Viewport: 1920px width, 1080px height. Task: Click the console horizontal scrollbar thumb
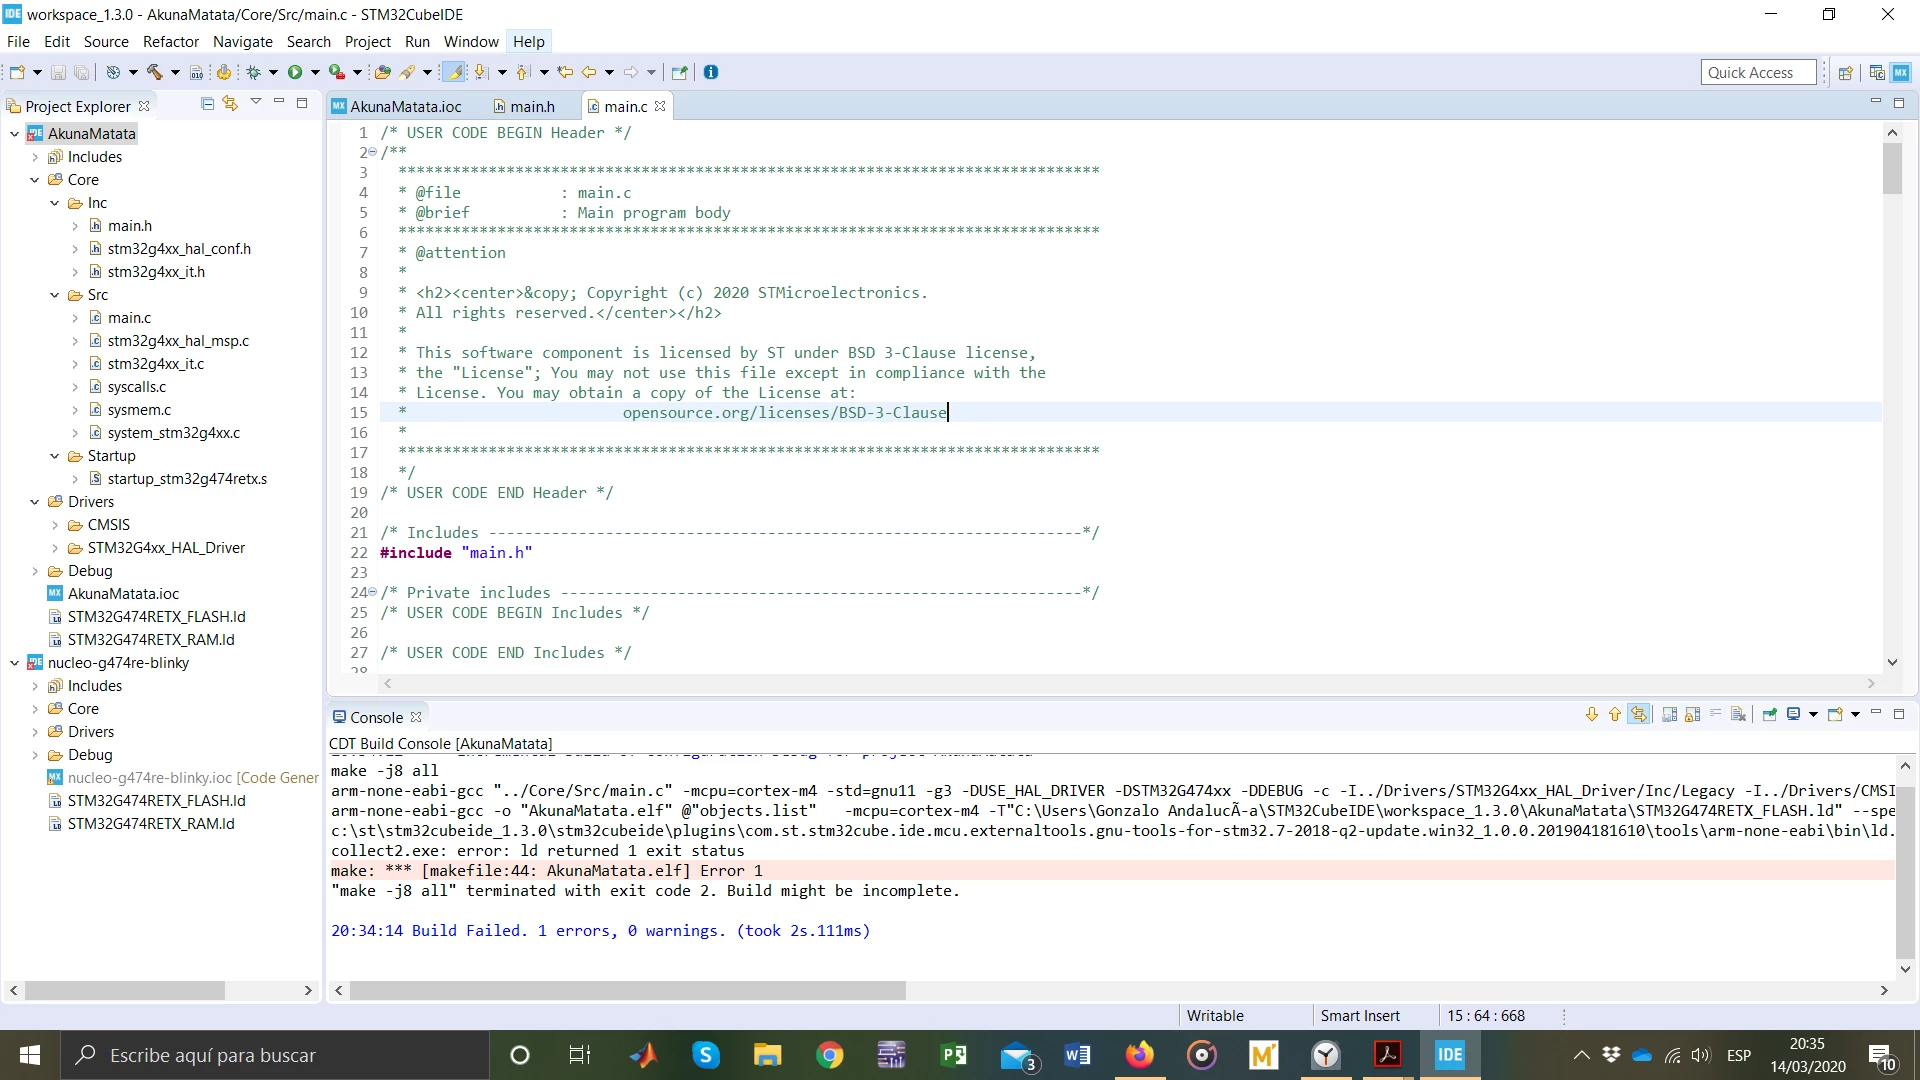pyautogui.click(x=627, y=990)
